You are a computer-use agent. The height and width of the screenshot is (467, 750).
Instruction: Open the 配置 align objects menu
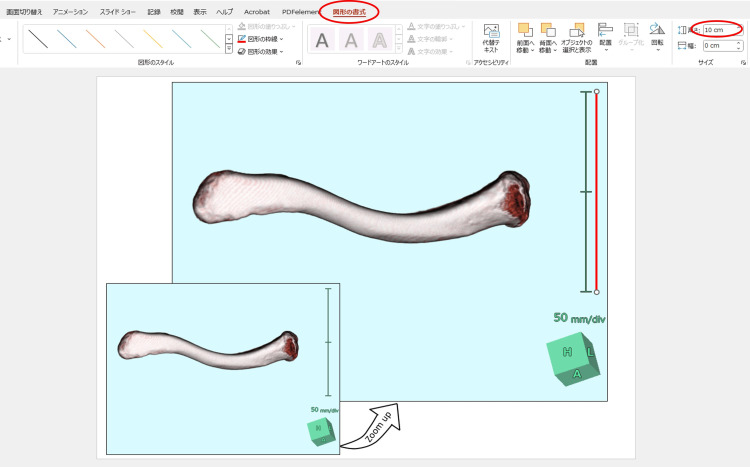(606, 37)
